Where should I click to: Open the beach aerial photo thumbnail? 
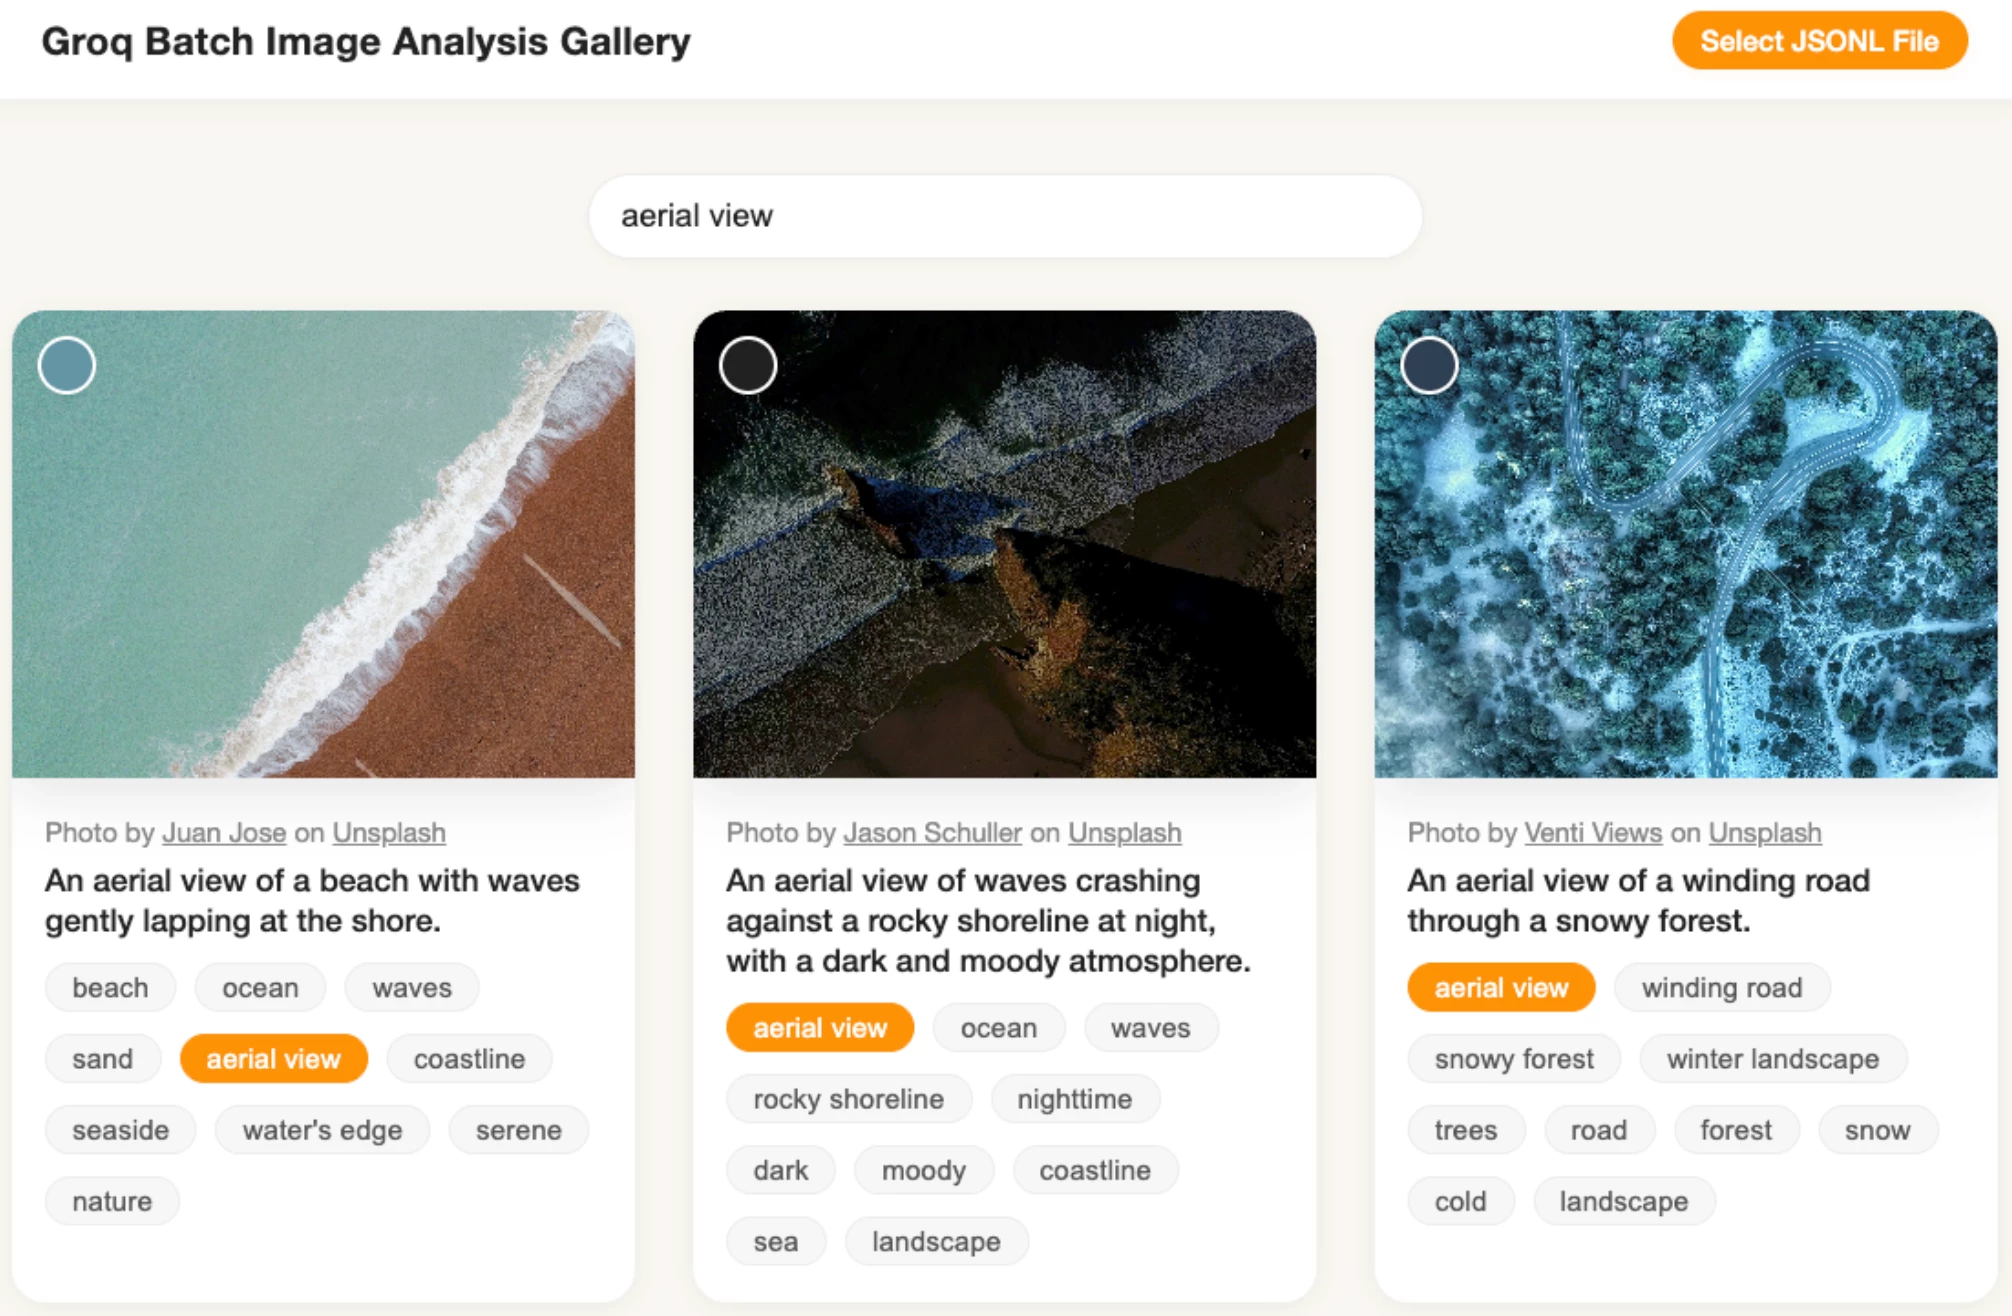(323, 544)
